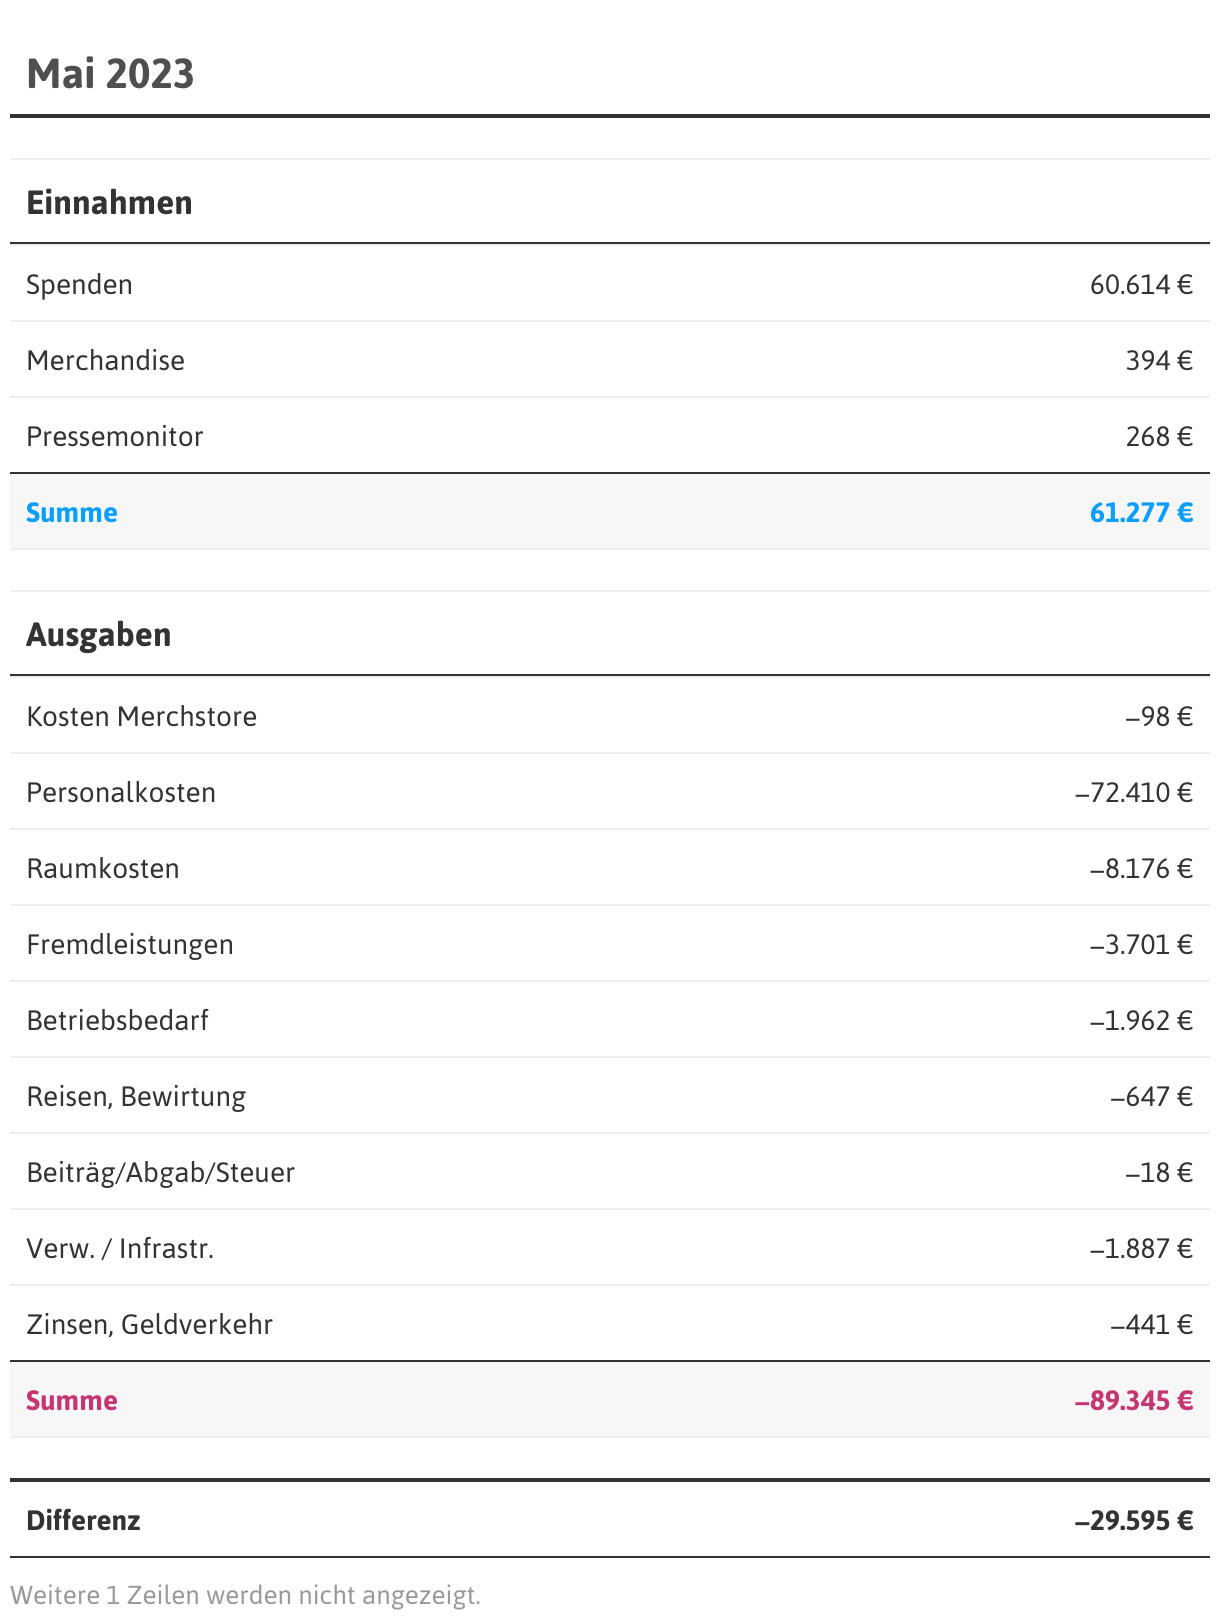
Task: Click the 'Weitere 1 Zeilen' hidden rows note
Action: point(245,1595)
